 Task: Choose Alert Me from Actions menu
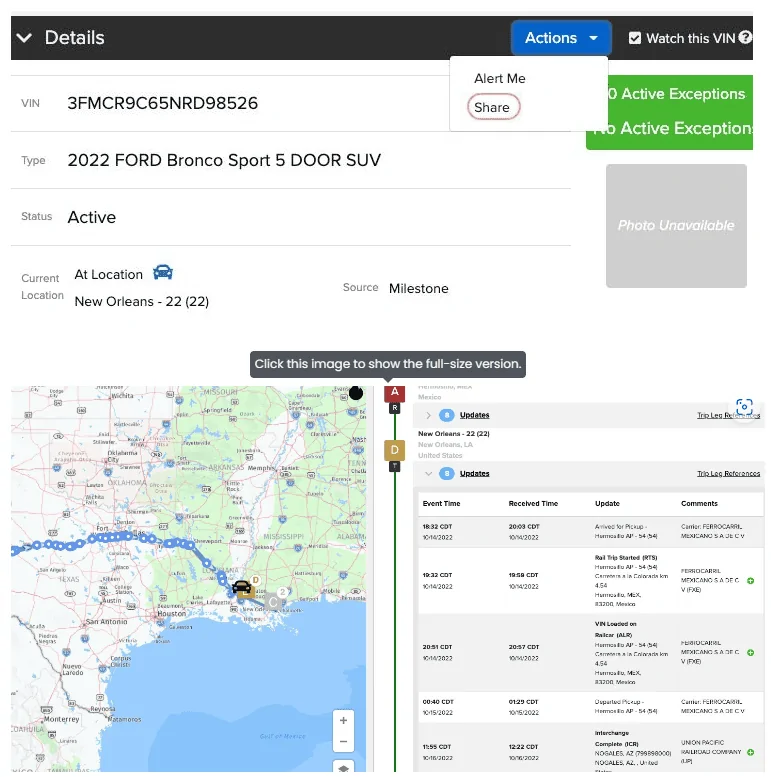[499, 78]
